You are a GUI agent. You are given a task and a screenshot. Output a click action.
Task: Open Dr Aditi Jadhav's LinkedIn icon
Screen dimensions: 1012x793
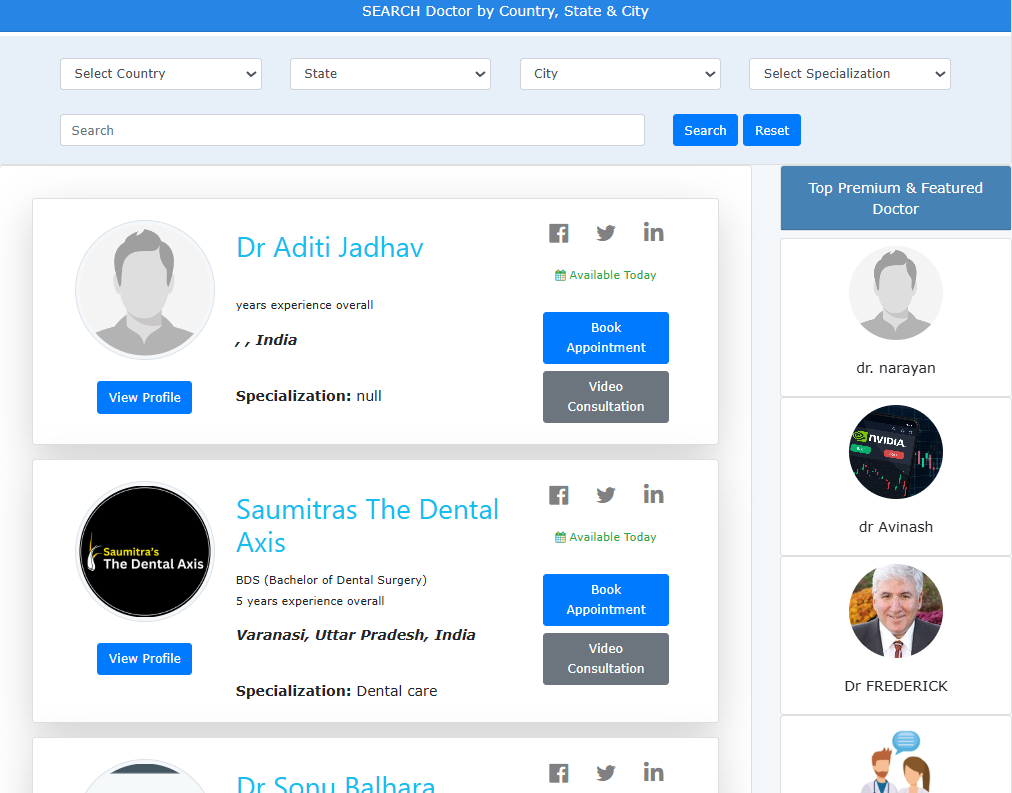pos(653,232)
